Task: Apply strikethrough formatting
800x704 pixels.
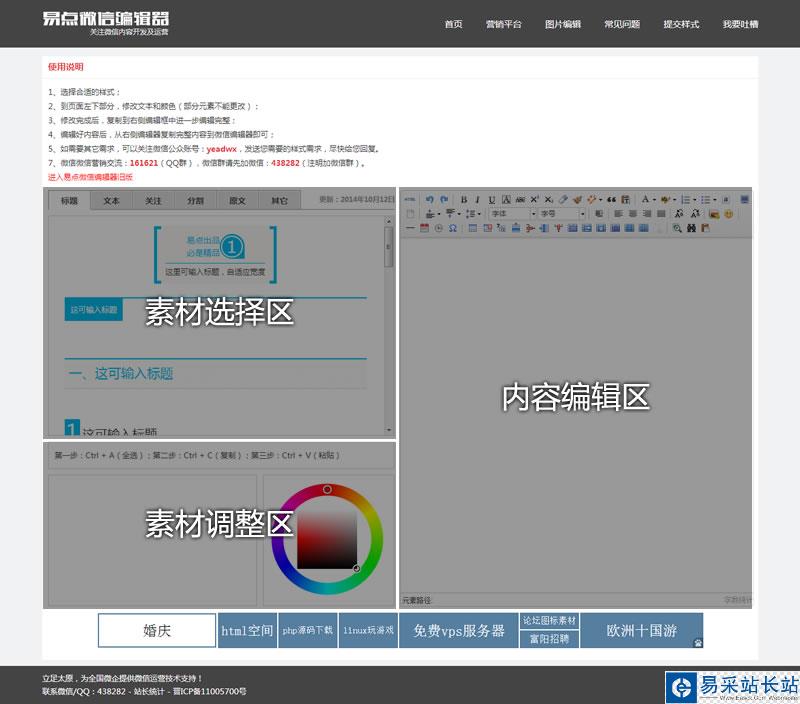Action: (520, 199)
